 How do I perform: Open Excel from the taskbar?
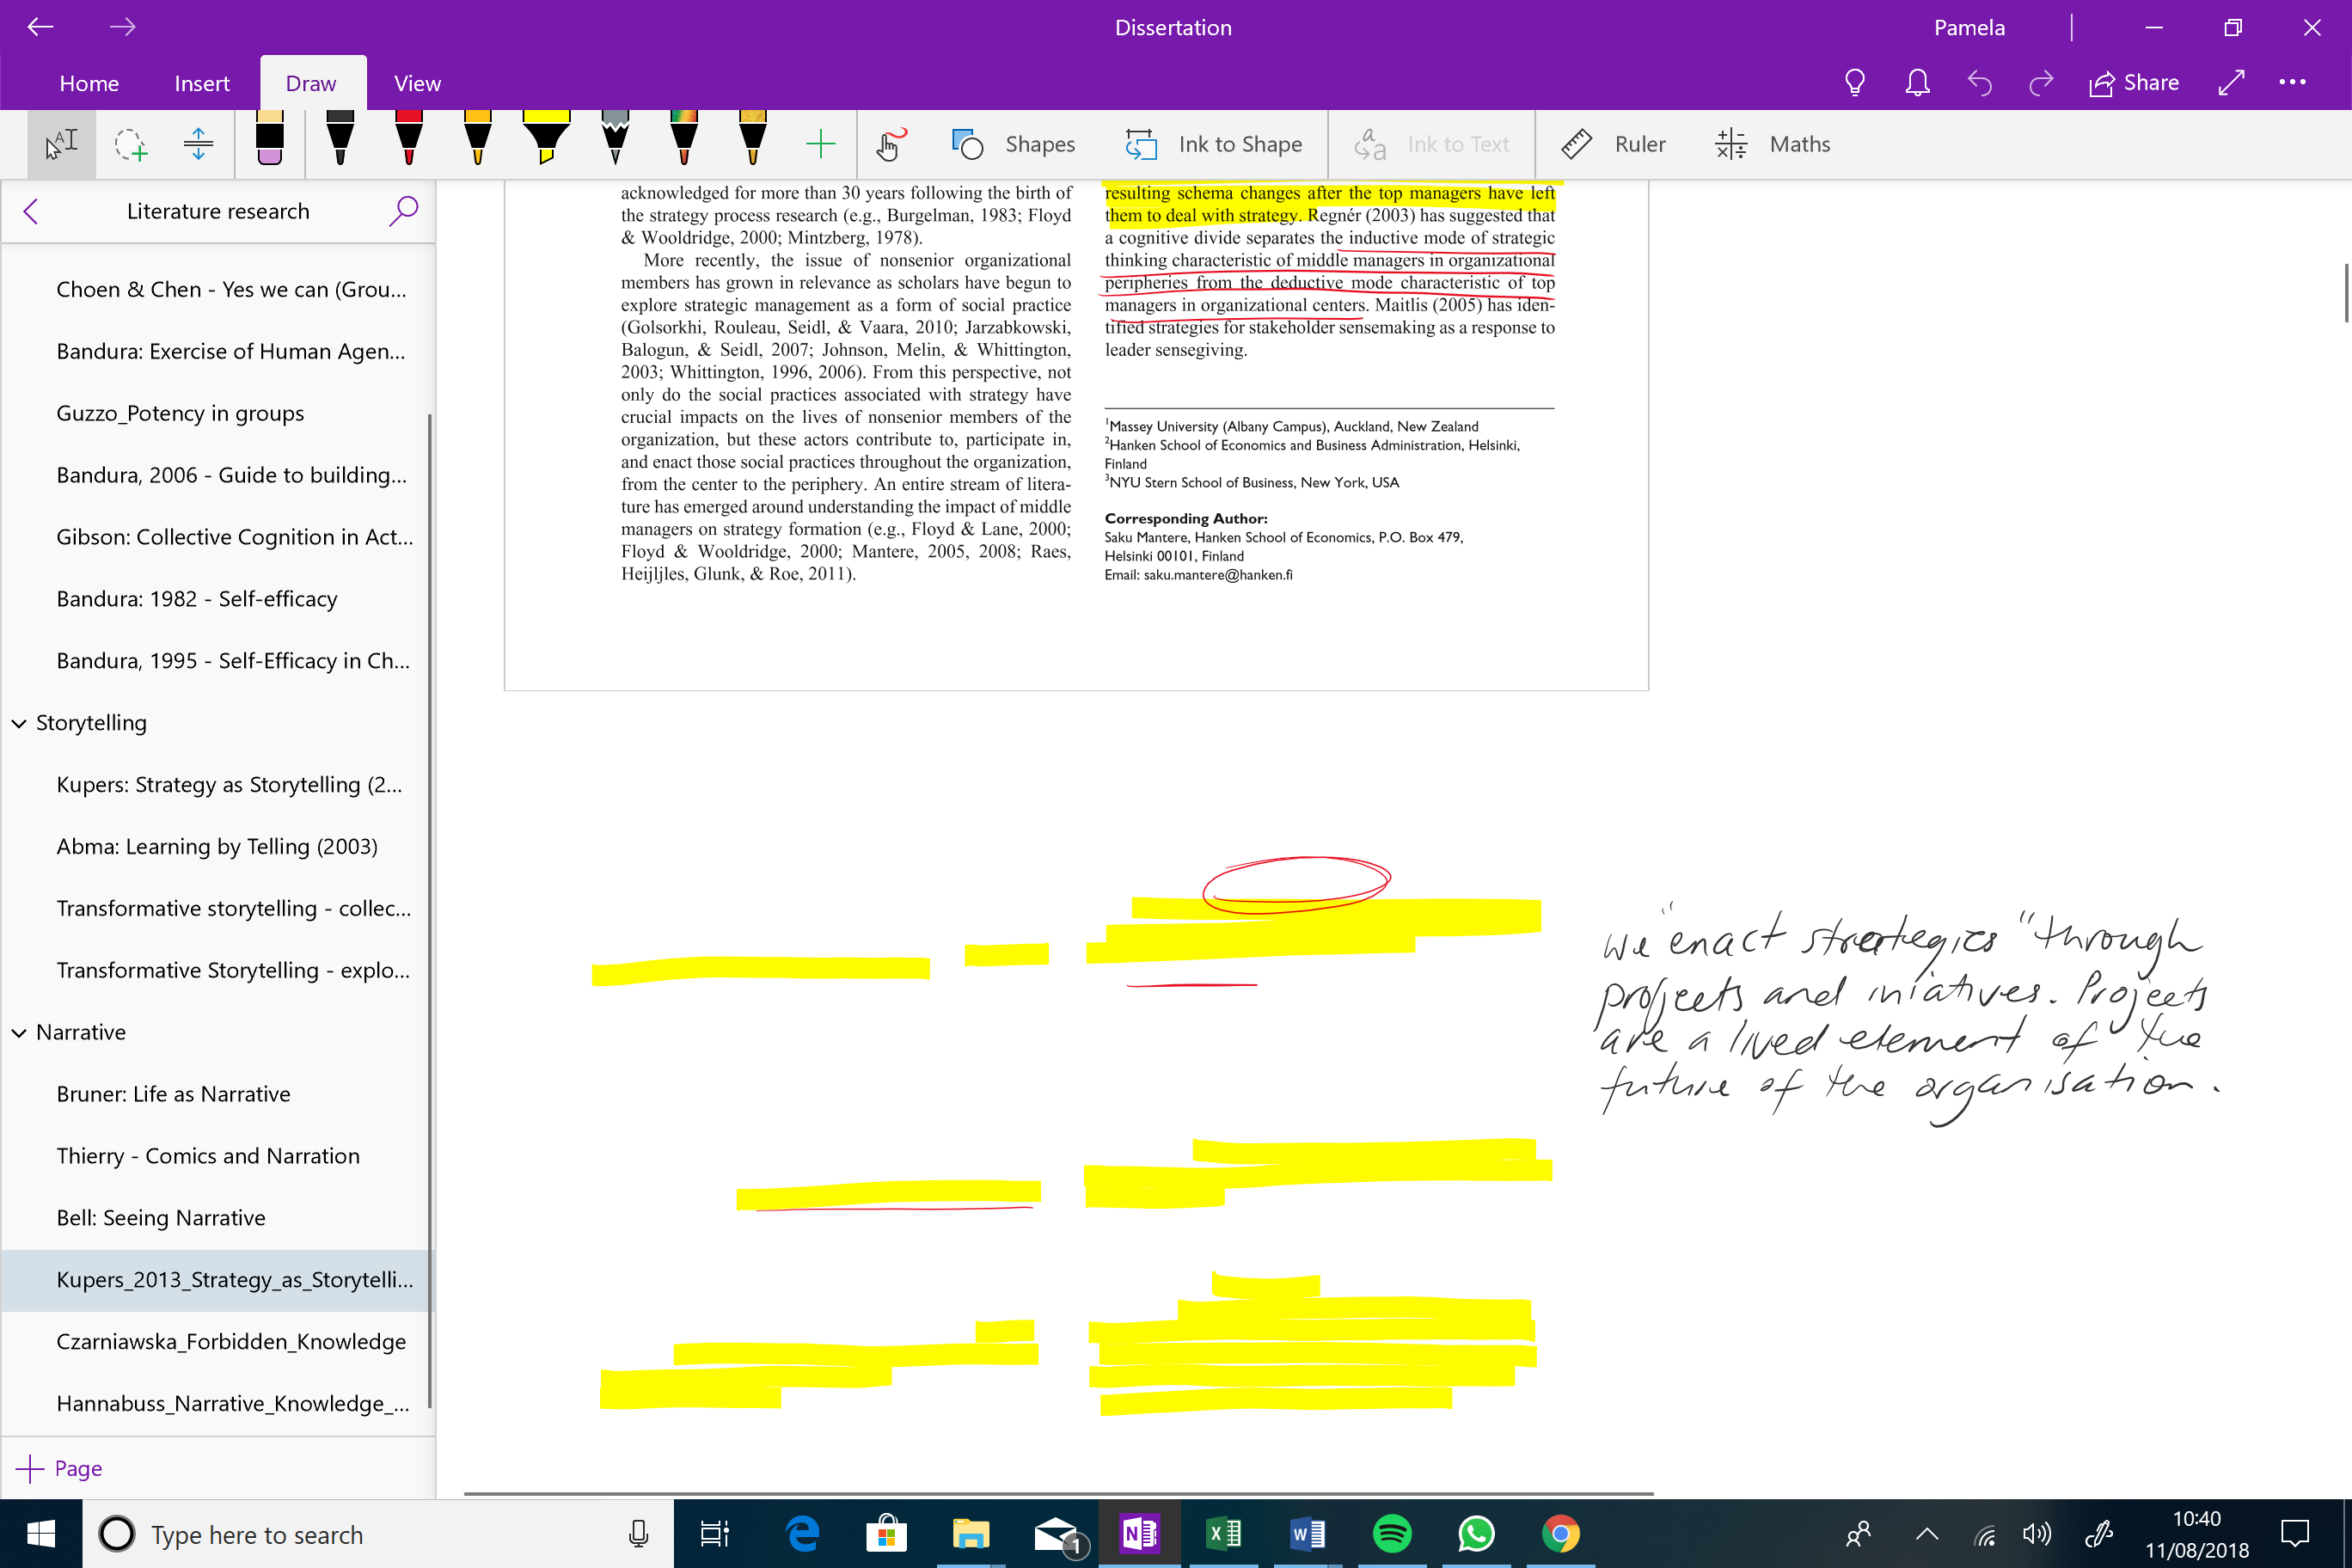(x=1223, y=1534)
